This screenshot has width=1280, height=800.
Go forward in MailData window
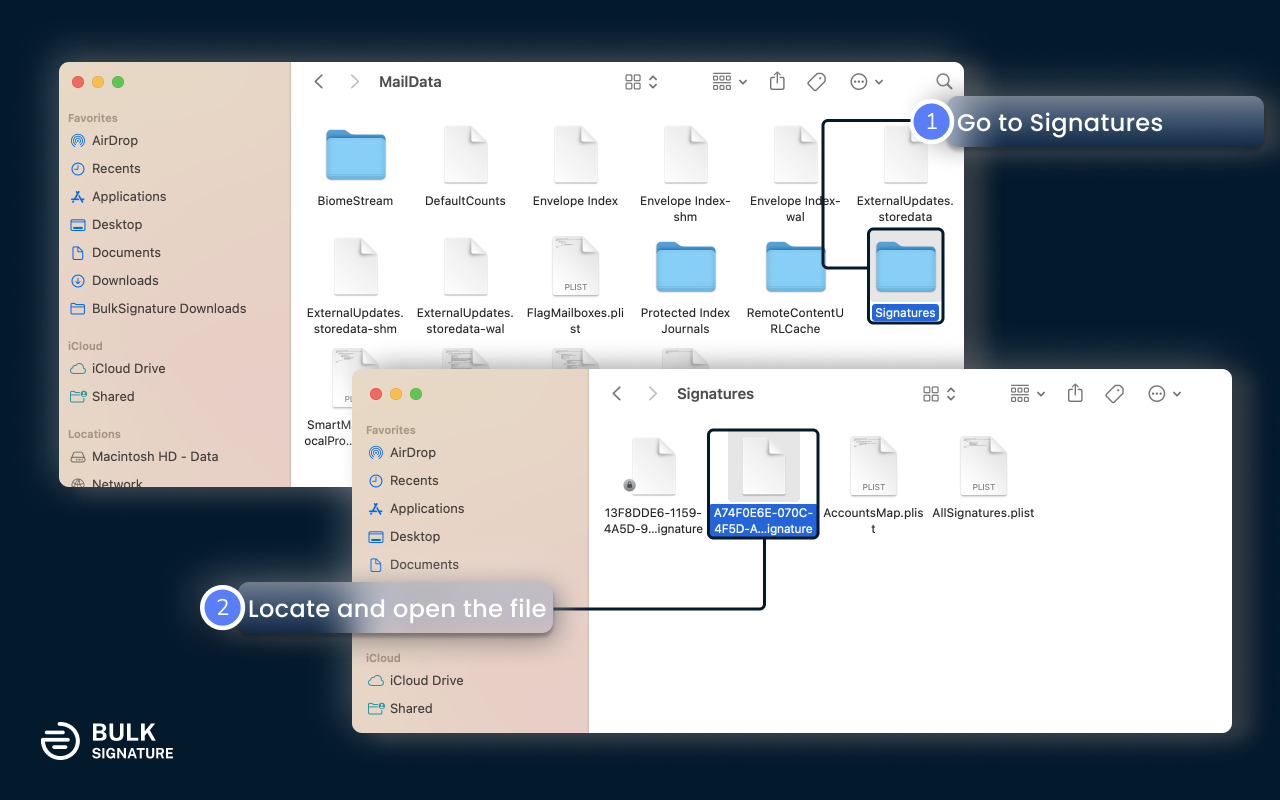point(354,82)
